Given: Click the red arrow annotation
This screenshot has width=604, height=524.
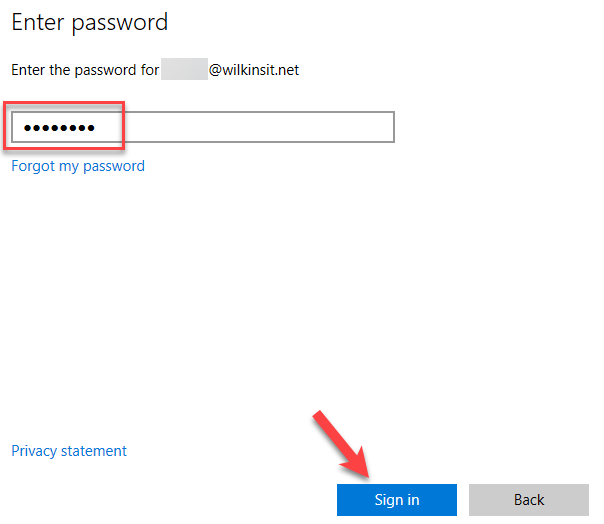Looking at the screenshot, I should click(342, 444).
